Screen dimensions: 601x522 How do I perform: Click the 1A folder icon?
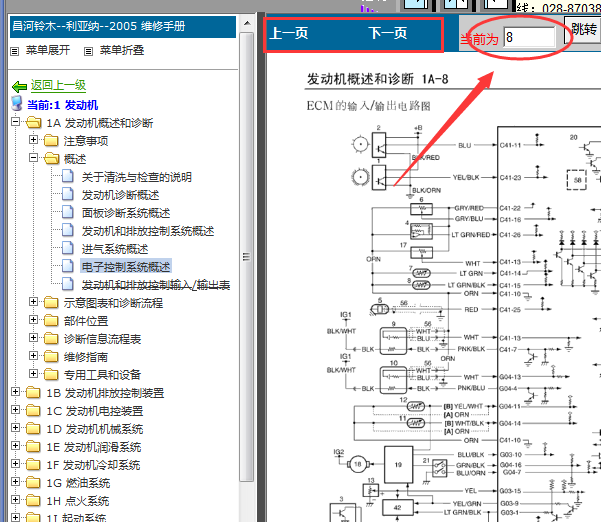point(34,123)
